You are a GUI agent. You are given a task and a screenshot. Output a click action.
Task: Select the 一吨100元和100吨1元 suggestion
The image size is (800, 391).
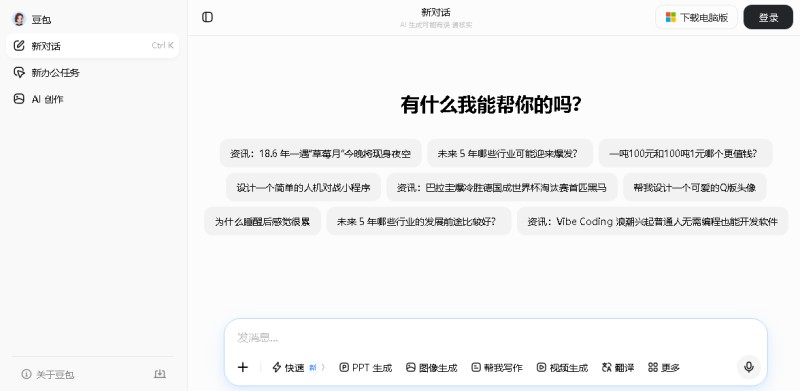click(685, 153)
